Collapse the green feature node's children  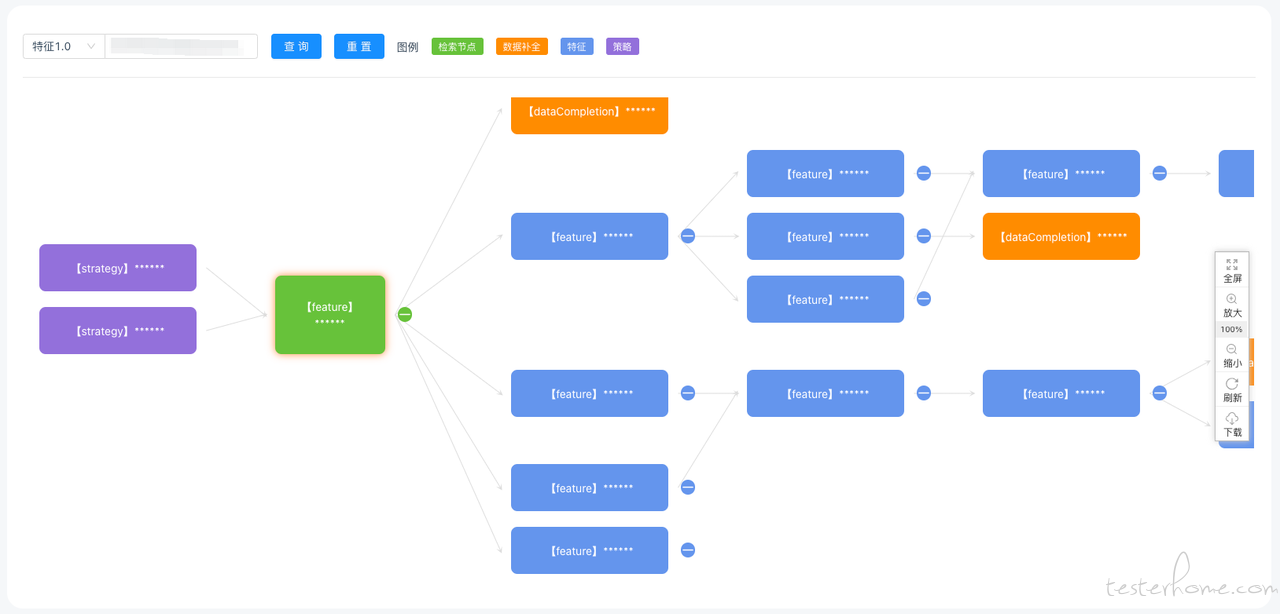405,314
